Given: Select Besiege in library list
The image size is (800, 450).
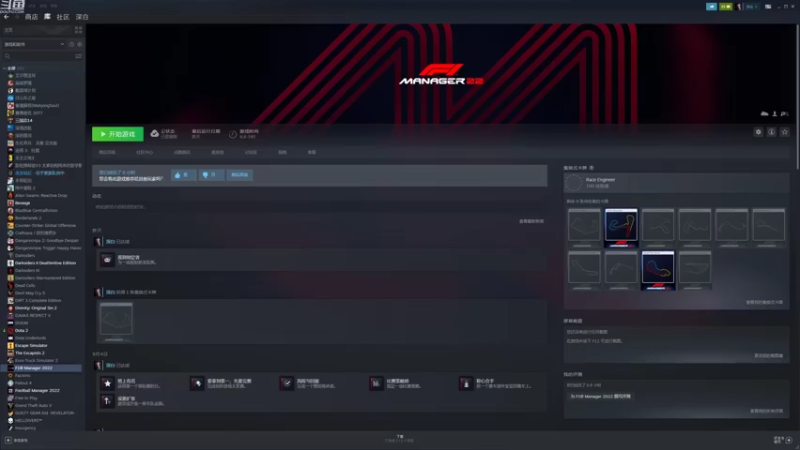Looking at the screenshot, I should coord(22,203).
